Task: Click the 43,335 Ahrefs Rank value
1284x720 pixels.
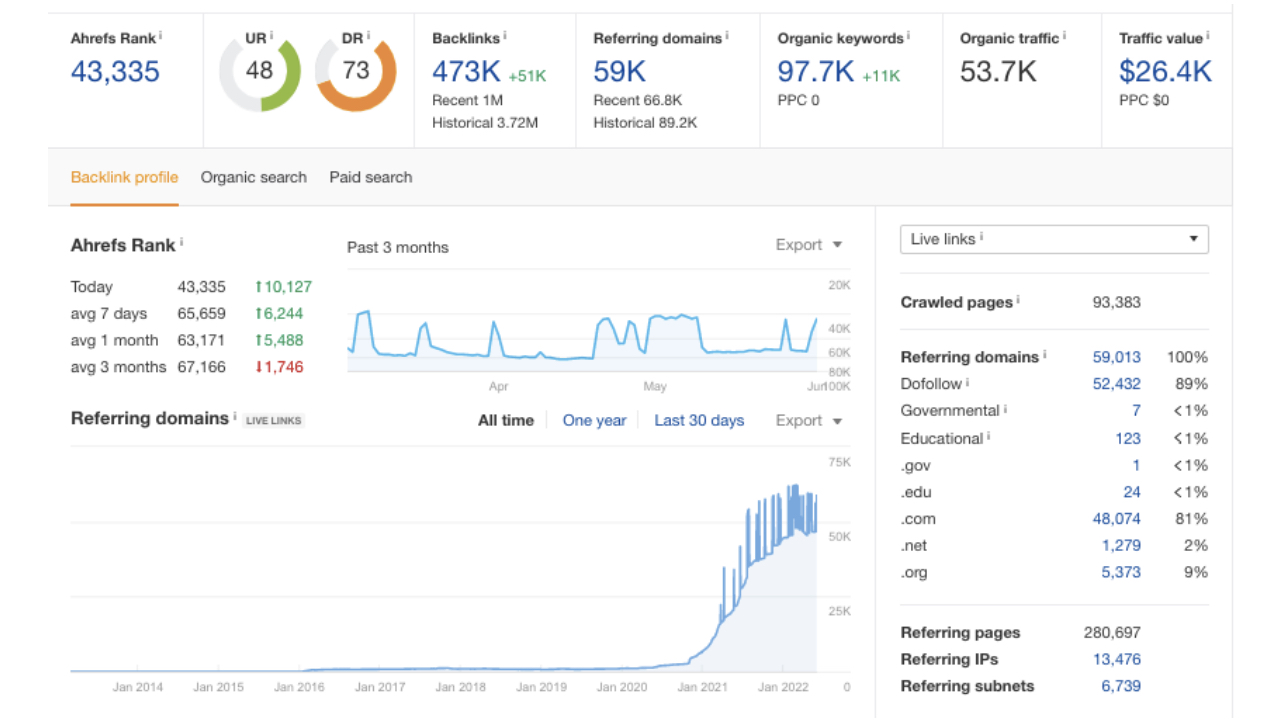Action: (115, 71)
